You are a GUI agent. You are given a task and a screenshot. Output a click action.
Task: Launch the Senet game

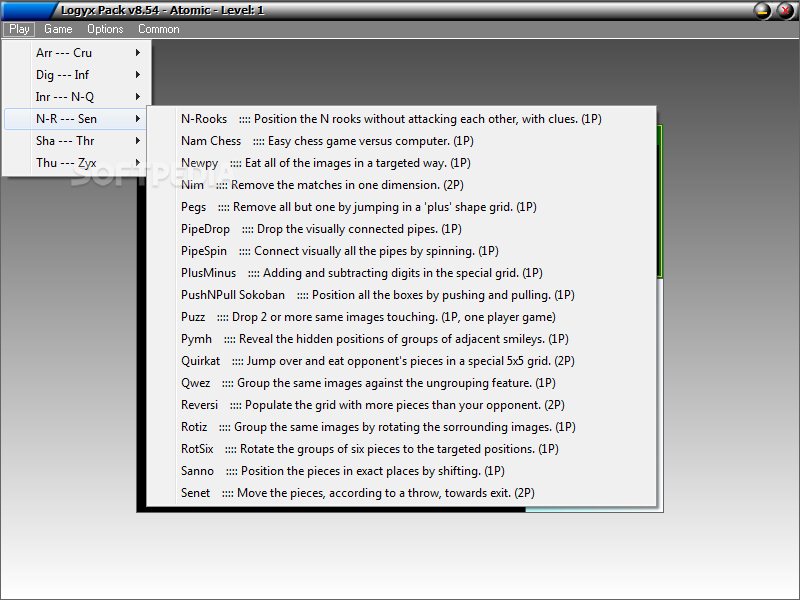[x=401, y=492]
